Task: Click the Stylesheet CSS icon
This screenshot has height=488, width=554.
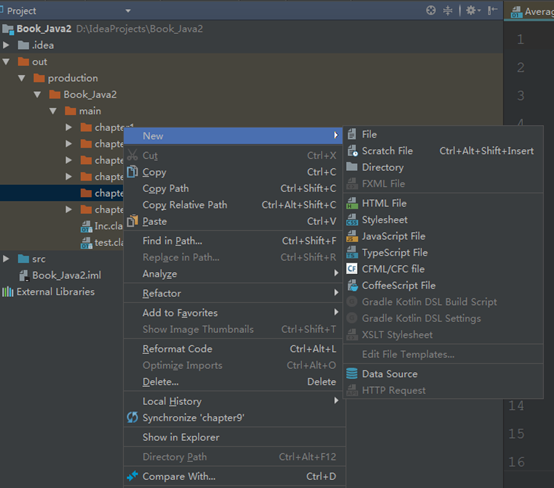Action: (x=352, y=219)
